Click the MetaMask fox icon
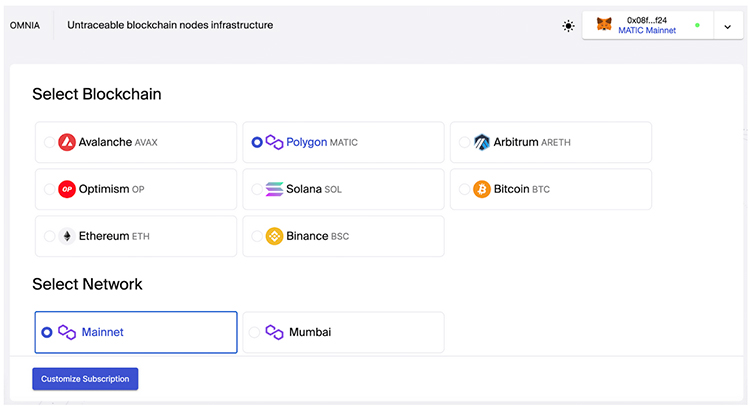 [x=604, y=24]
